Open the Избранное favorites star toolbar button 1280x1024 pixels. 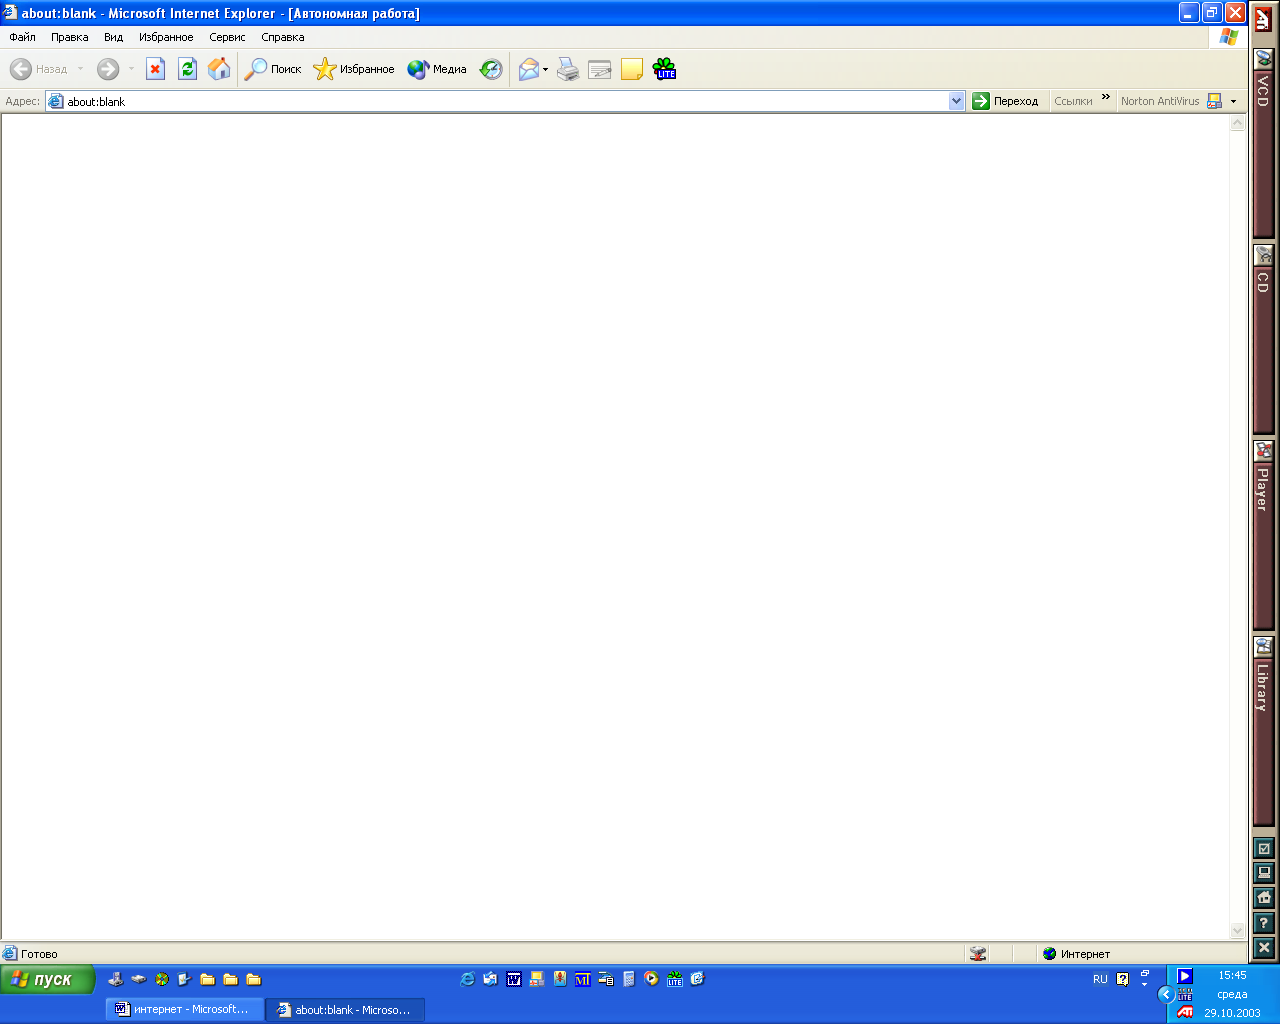(x=354, y=69)
